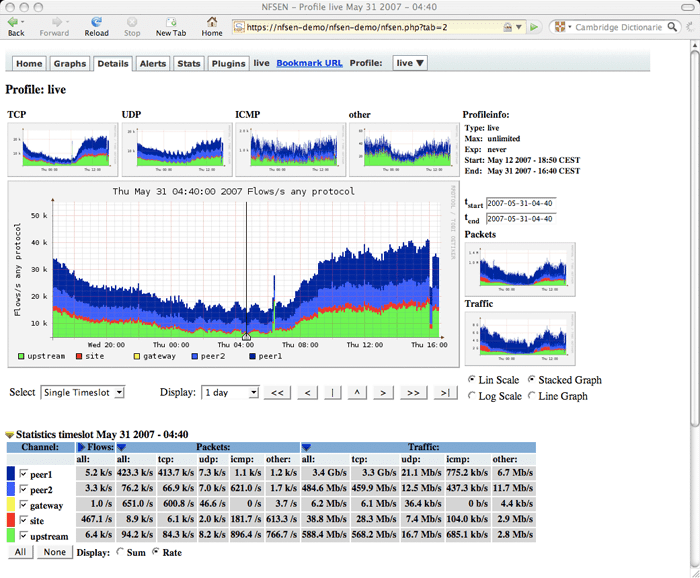Open the Home tab
700x578 pixels.
pyautogui.click(x=29, y=63)
